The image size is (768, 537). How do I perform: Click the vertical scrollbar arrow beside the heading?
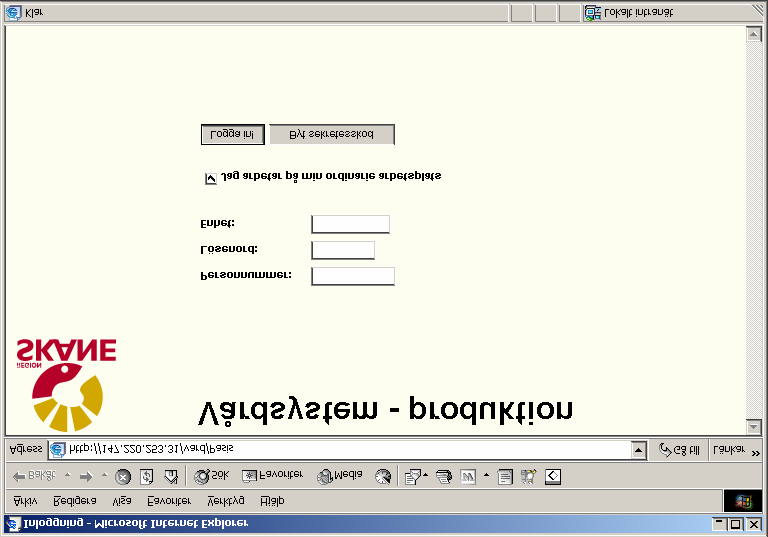pyautogui.click(x=754, y=427)
